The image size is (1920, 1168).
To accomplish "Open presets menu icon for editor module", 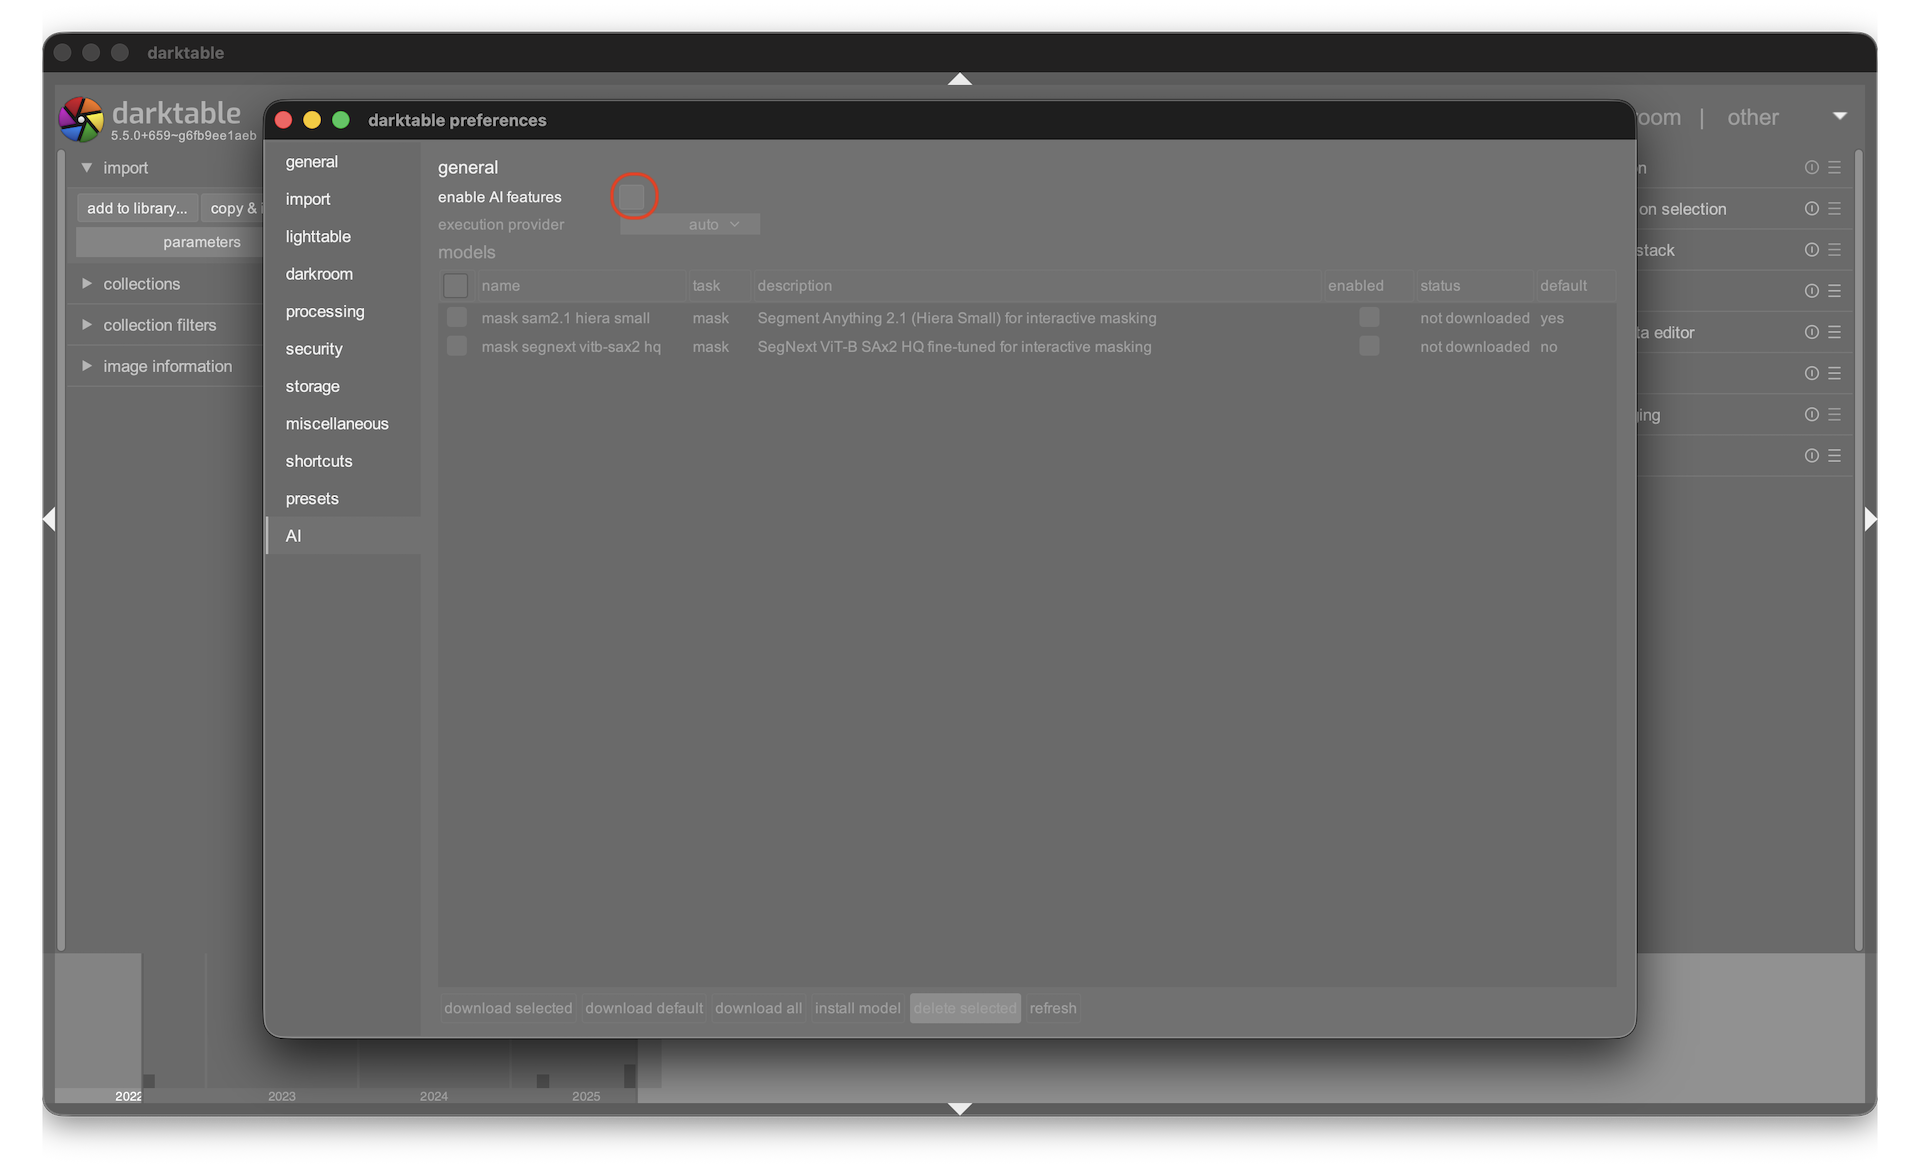I will pyautogui.click(x=1834, y=332).
